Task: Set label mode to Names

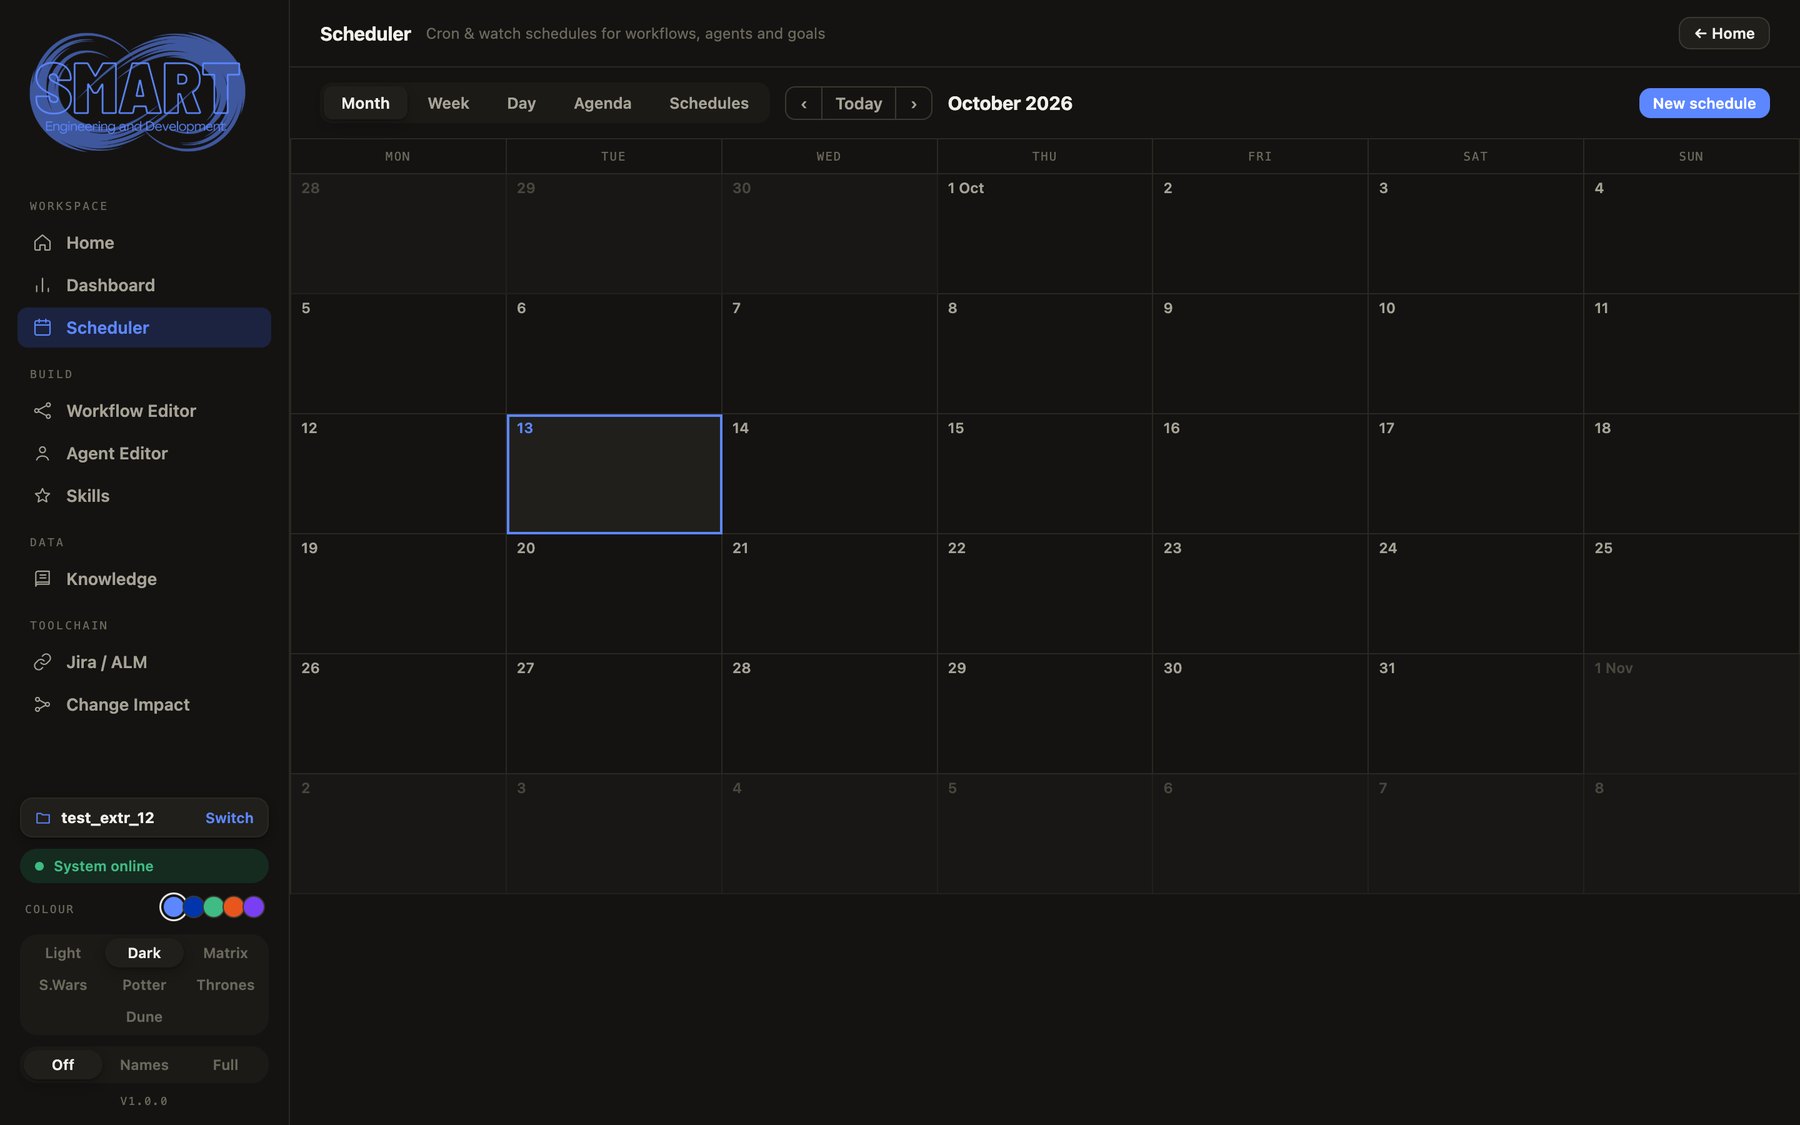Action: (144, 1065)
